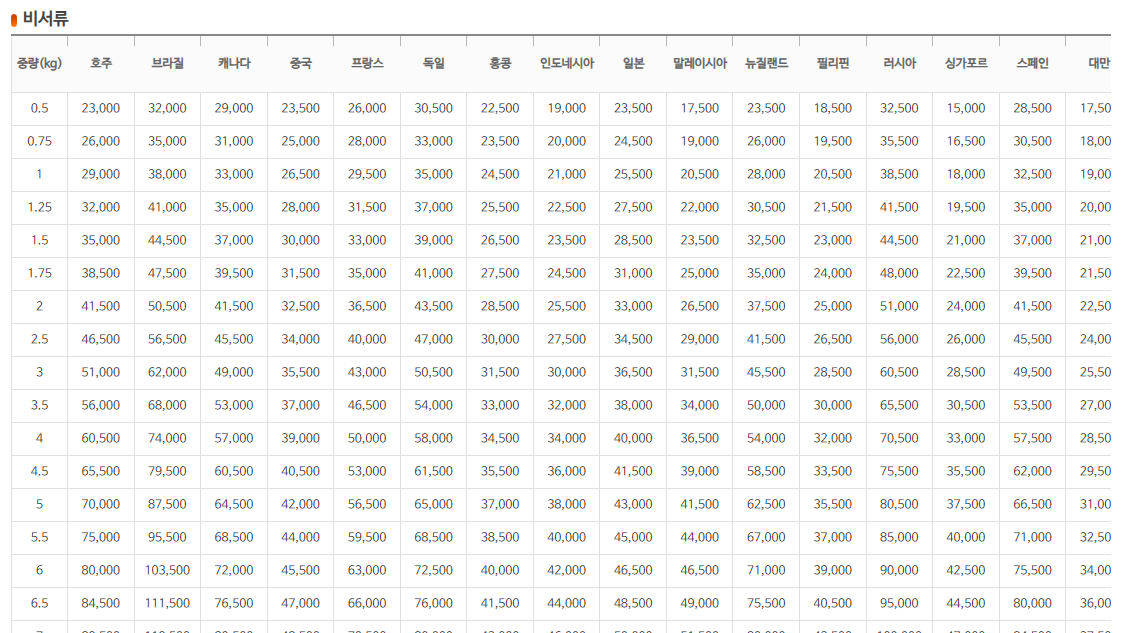The width and height of the screenshot is (1126, 633).
Task: Click the 캐나다 column header
Action: click(x=232, y=60)
